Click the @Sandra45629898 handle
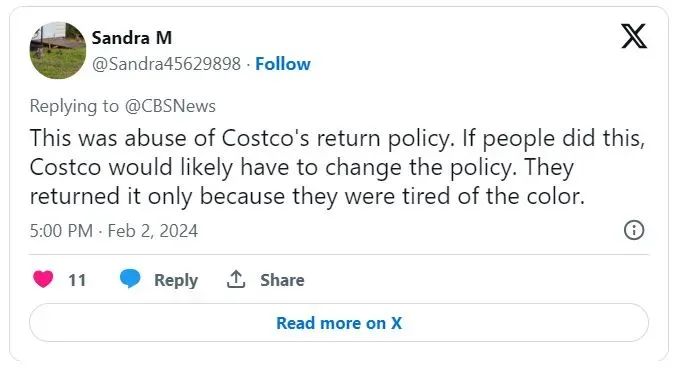Image resolution: width=677 pixels, height=378 pixels. [x=166, y=64]
